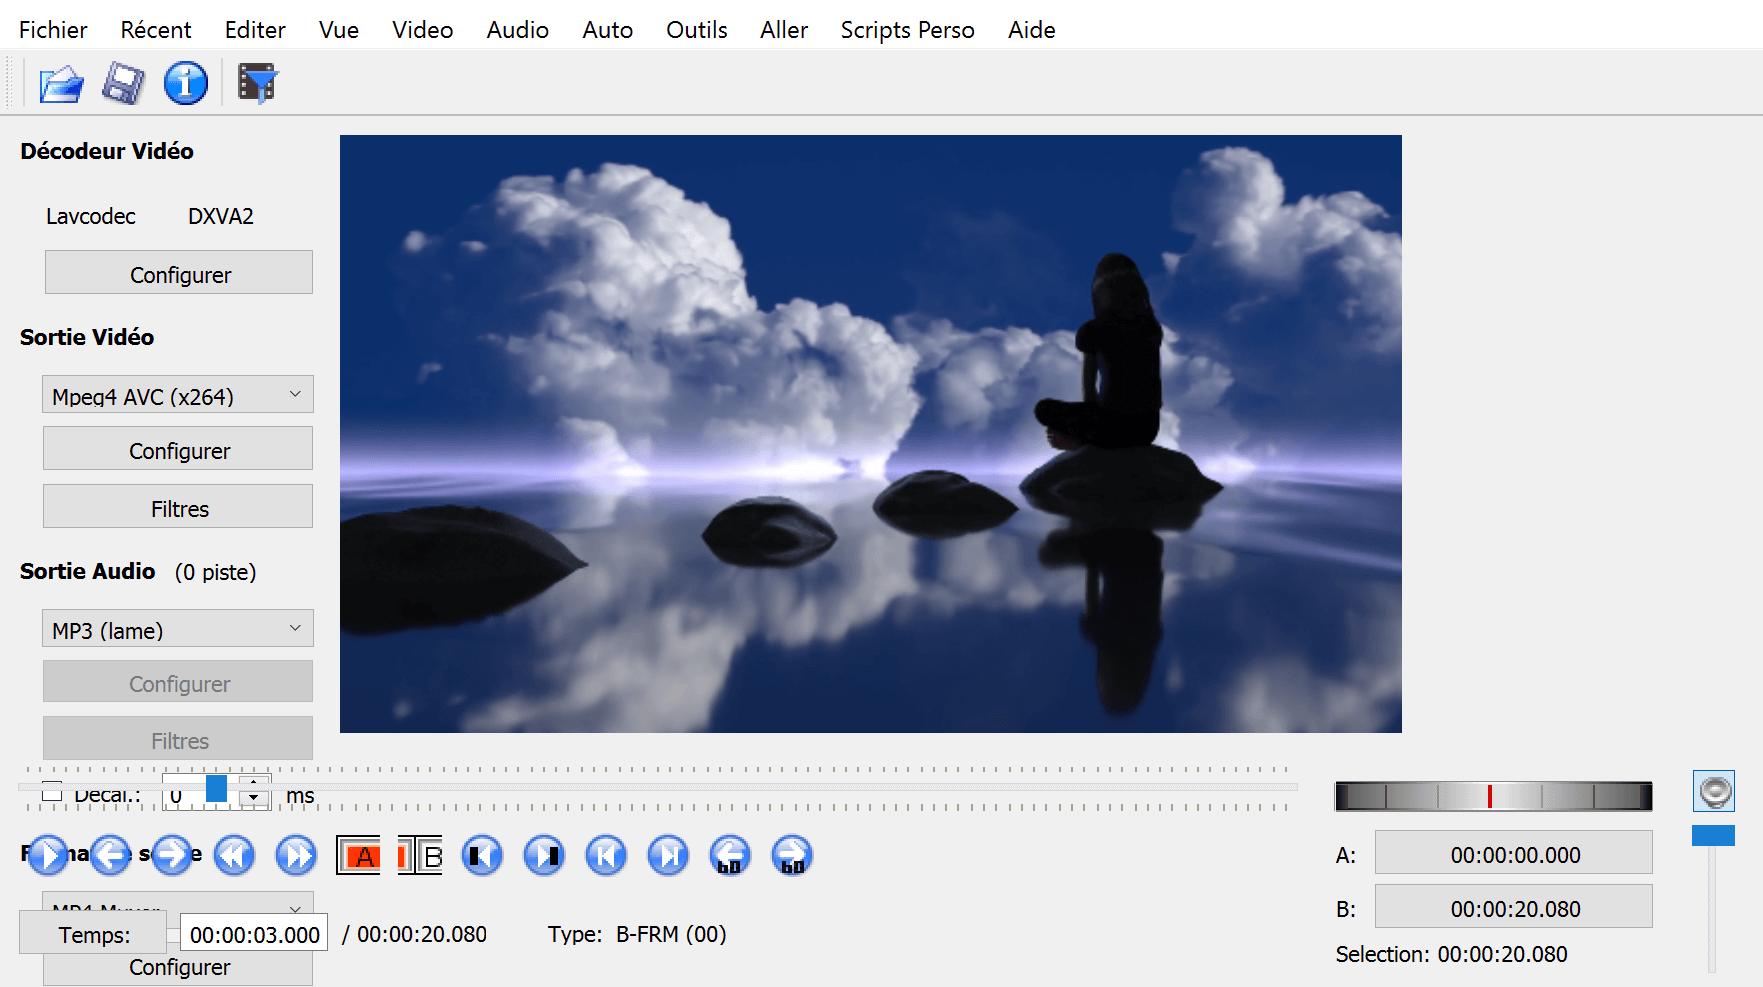Screen dimensions: 1763x987
Task: Open the Sortie Vidéo codec dropdown
Action: pyautogui.click(x=177, y=394)
